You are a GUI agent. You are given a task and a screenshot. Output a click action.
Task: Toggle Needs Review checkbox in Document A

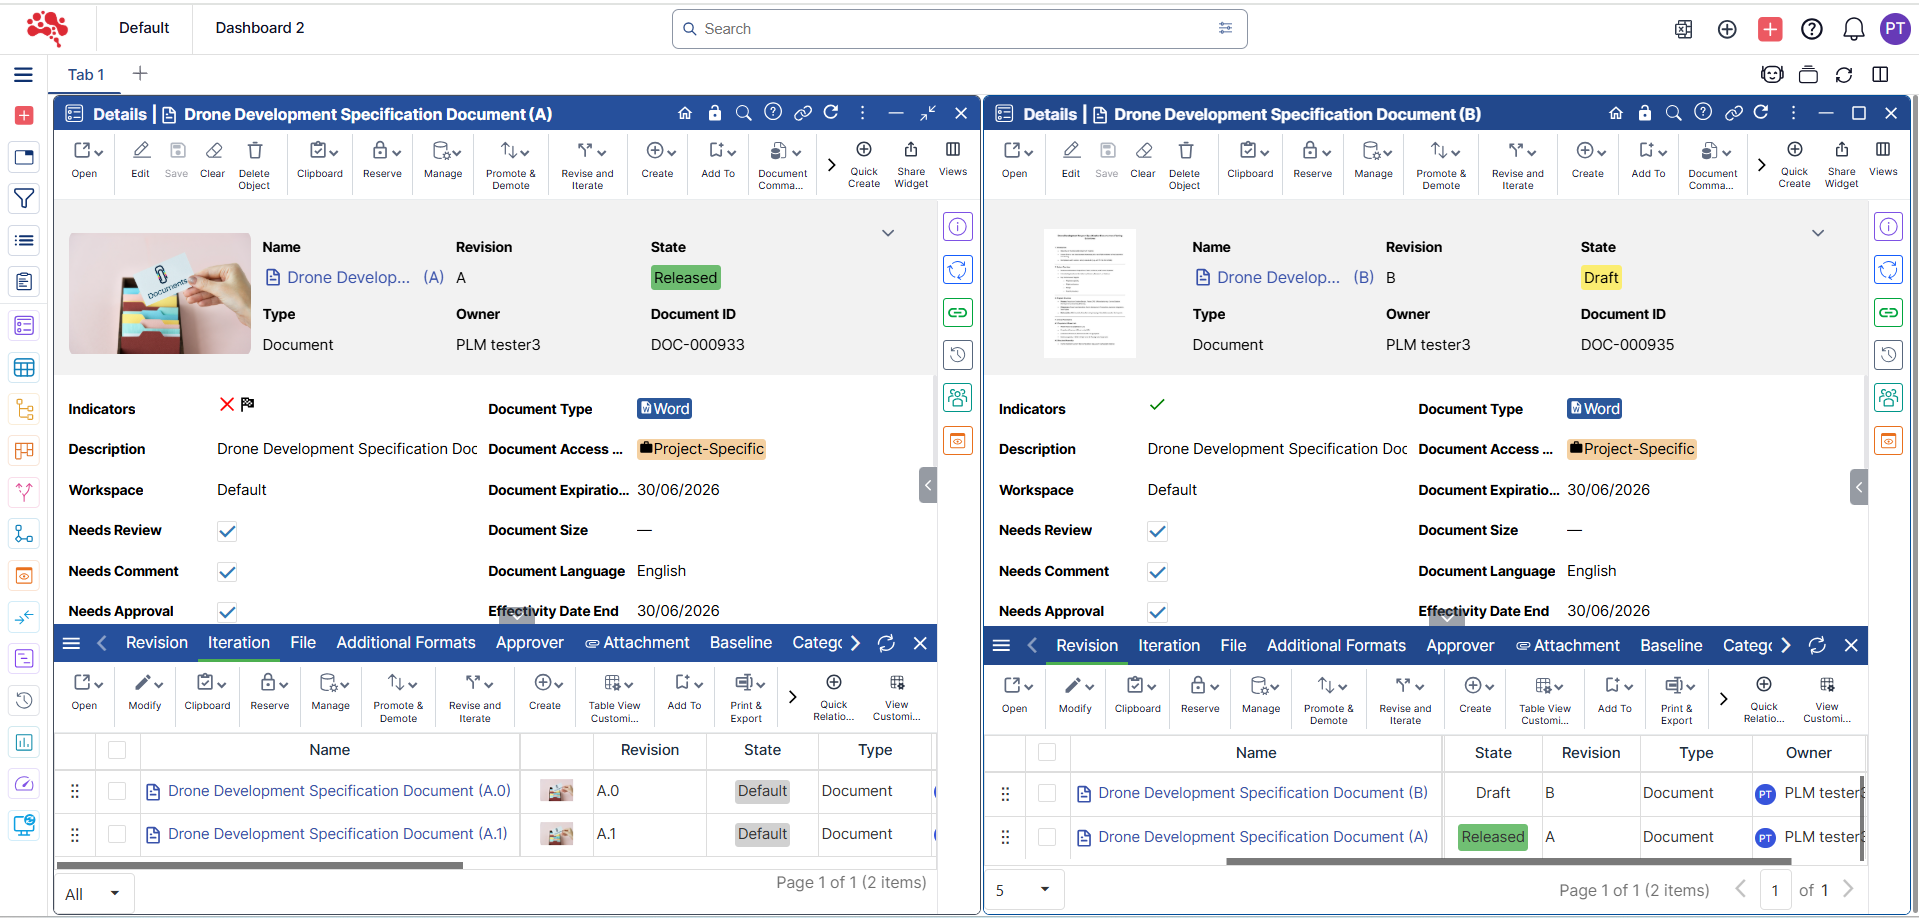(x=227, y=531)
